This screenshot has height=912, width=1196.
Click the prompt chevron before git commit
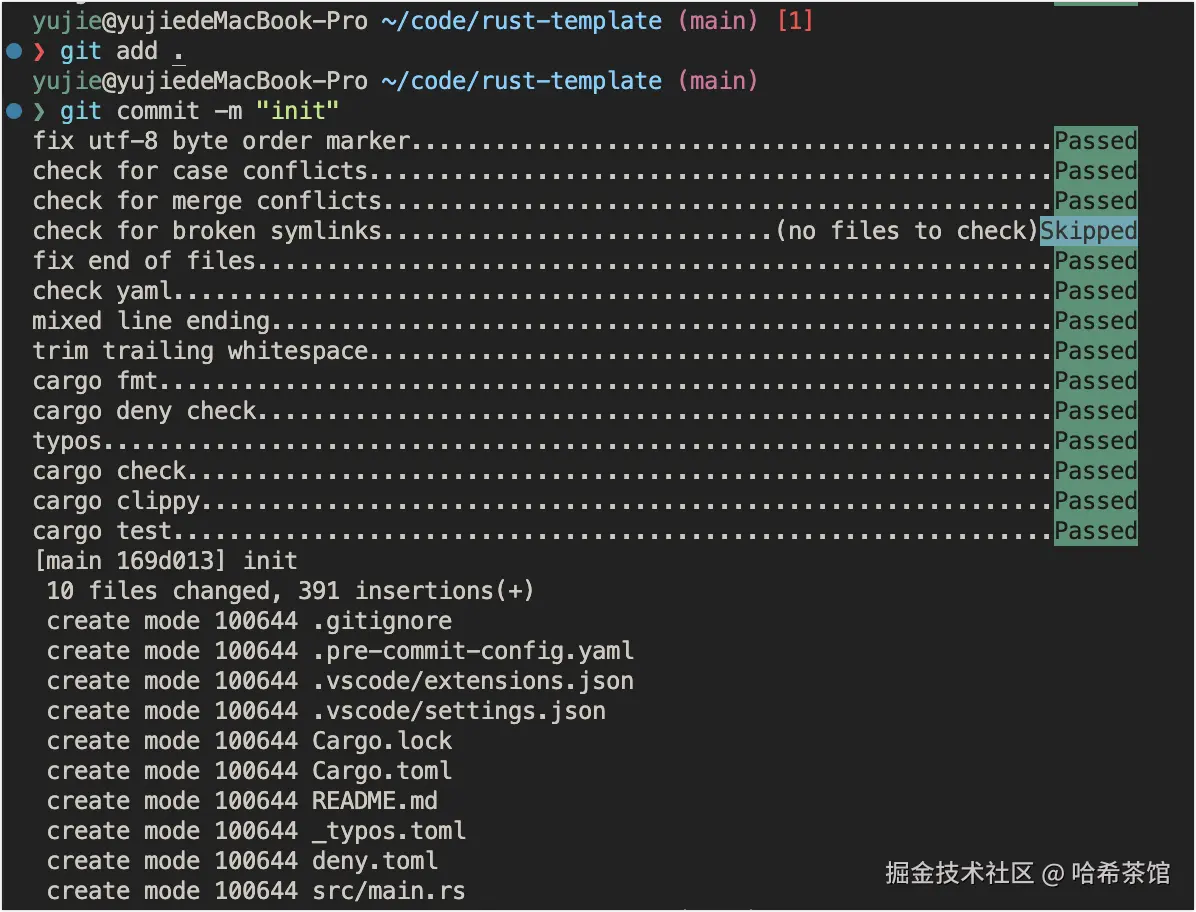pos(40,111)
